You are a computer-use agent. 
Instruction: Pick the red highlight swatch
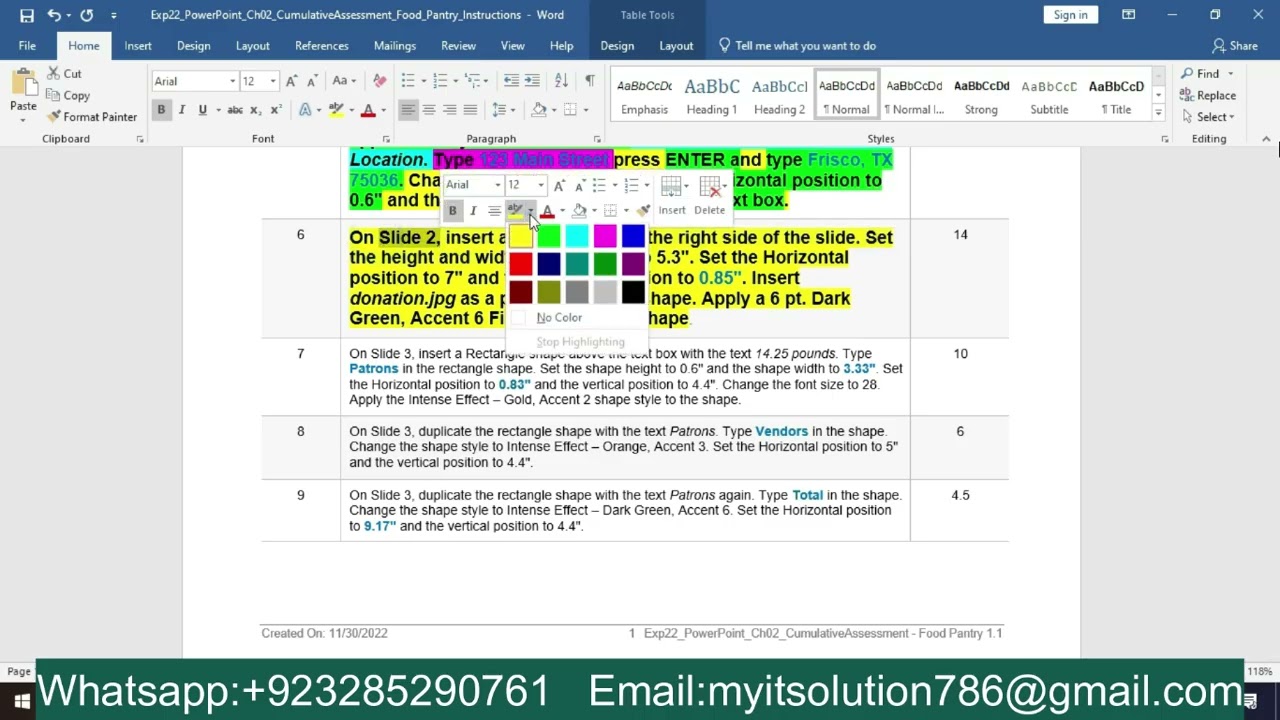tap(521, 264)
